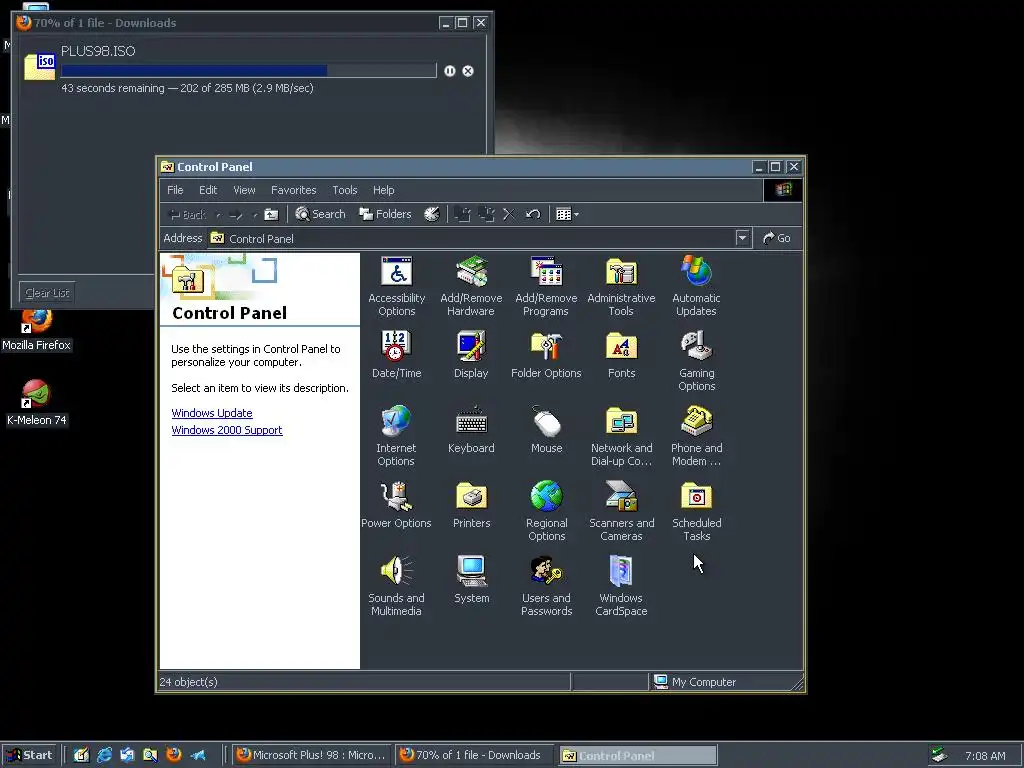Viewport: 1024px width, 768px height.
Task: Open Scanners and Cameras applet
Action: (621, 511)
